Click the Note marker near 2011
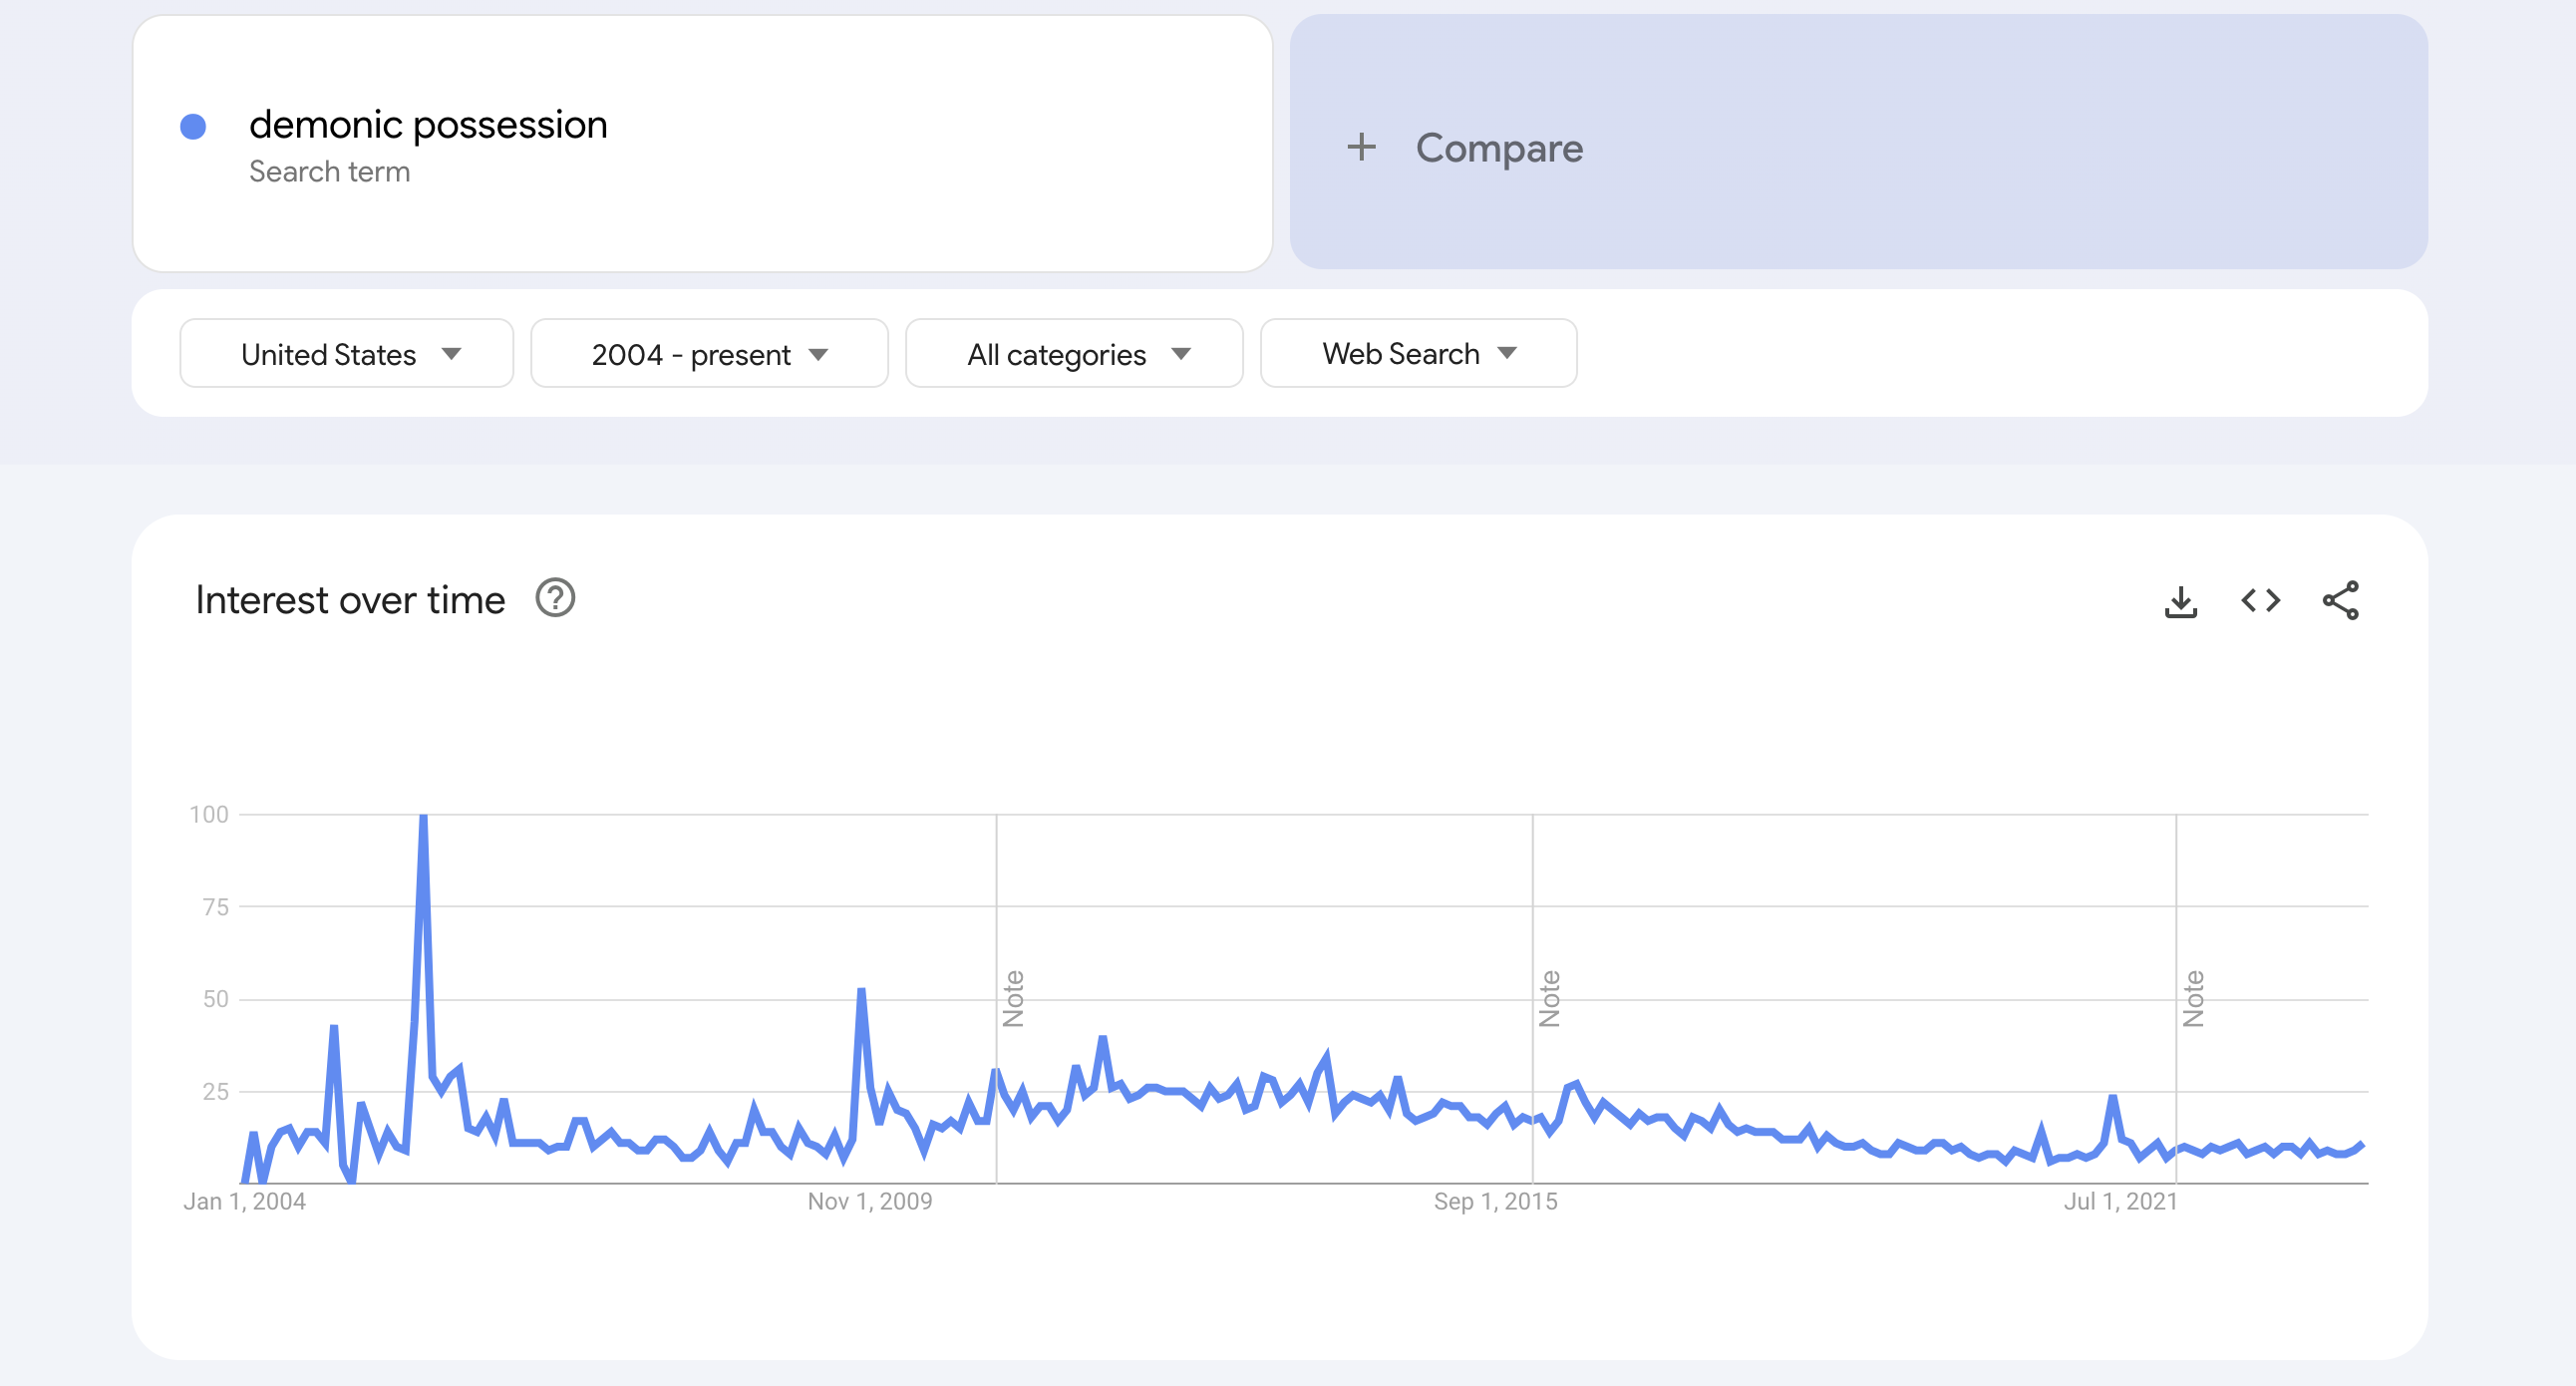This screenshot has width=2576, height=1386. pyautogui.click(x=1013, y=998)
